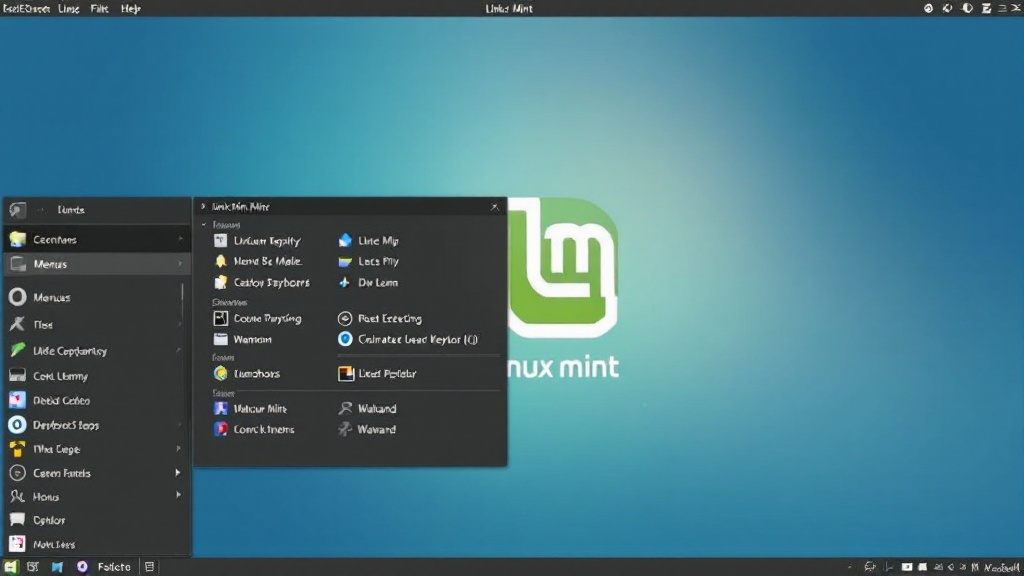The width and height of the screenshot is (1024, 576).
Task: Launch Lacs Fily from the submenu
Action: click(x=368, y=261)
